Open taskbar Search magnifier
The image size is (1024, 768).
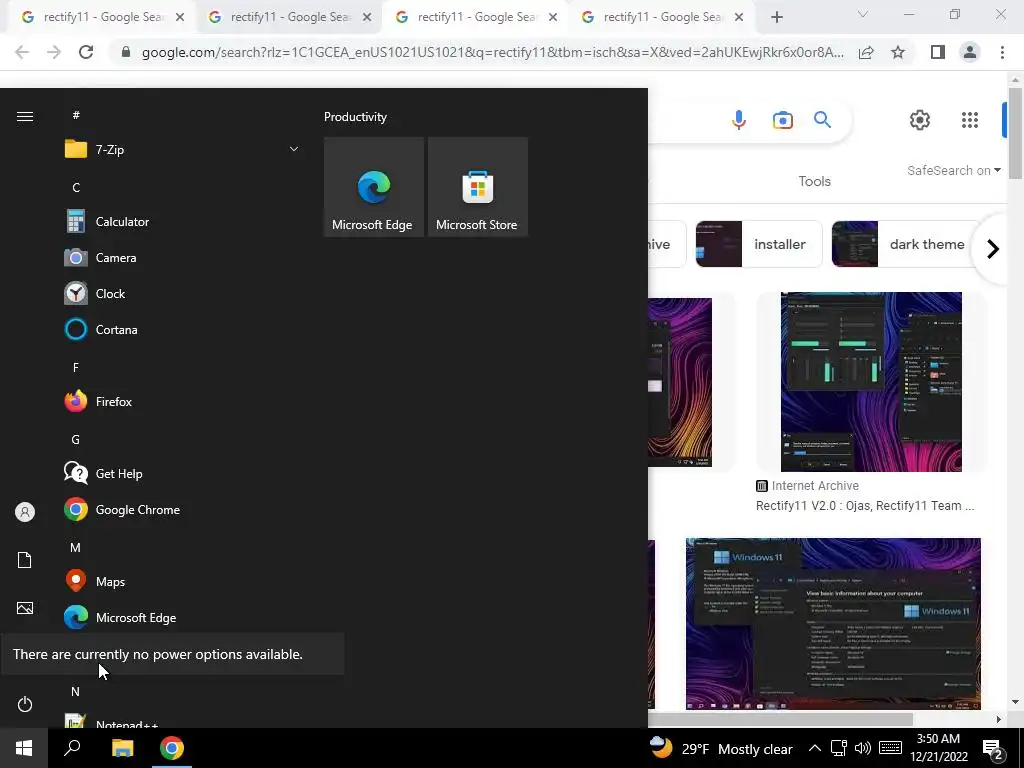(72, 748)
